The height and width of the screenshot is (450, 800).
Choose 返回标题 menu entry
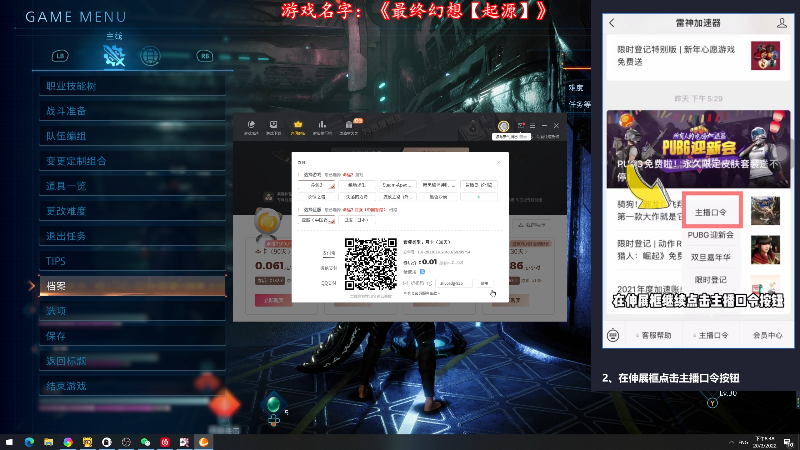click(132, 361)
